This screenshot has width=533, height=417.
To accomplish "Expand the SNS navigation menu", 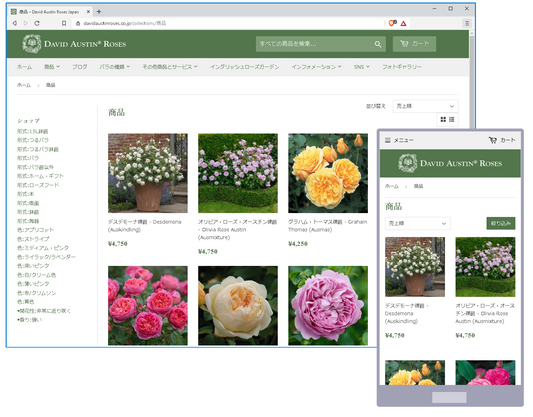I will [361, 67].
